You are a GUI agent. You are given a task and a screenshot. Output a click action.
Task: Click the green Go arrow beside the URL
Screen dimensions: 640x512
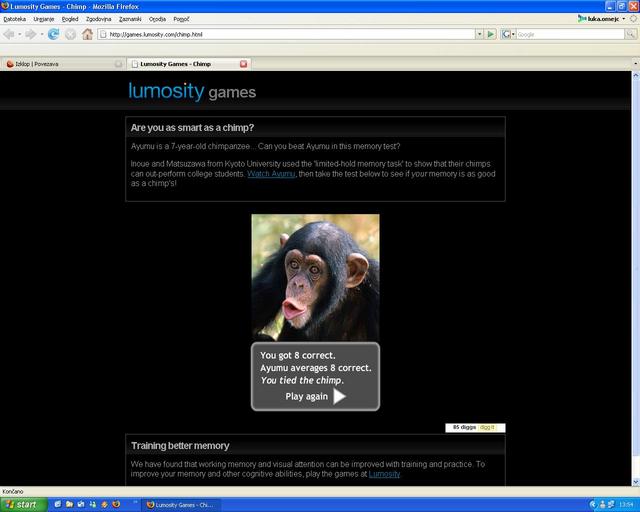click(491, 34)
